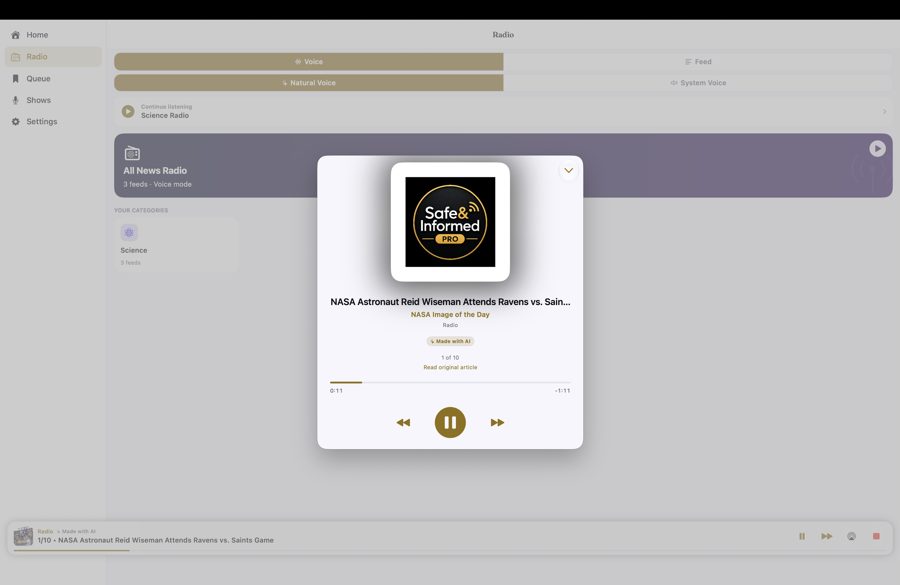Click the Queue bookmark icon
Image resolution: width=900 pixels, height=585 pixels.
(15, 79)
